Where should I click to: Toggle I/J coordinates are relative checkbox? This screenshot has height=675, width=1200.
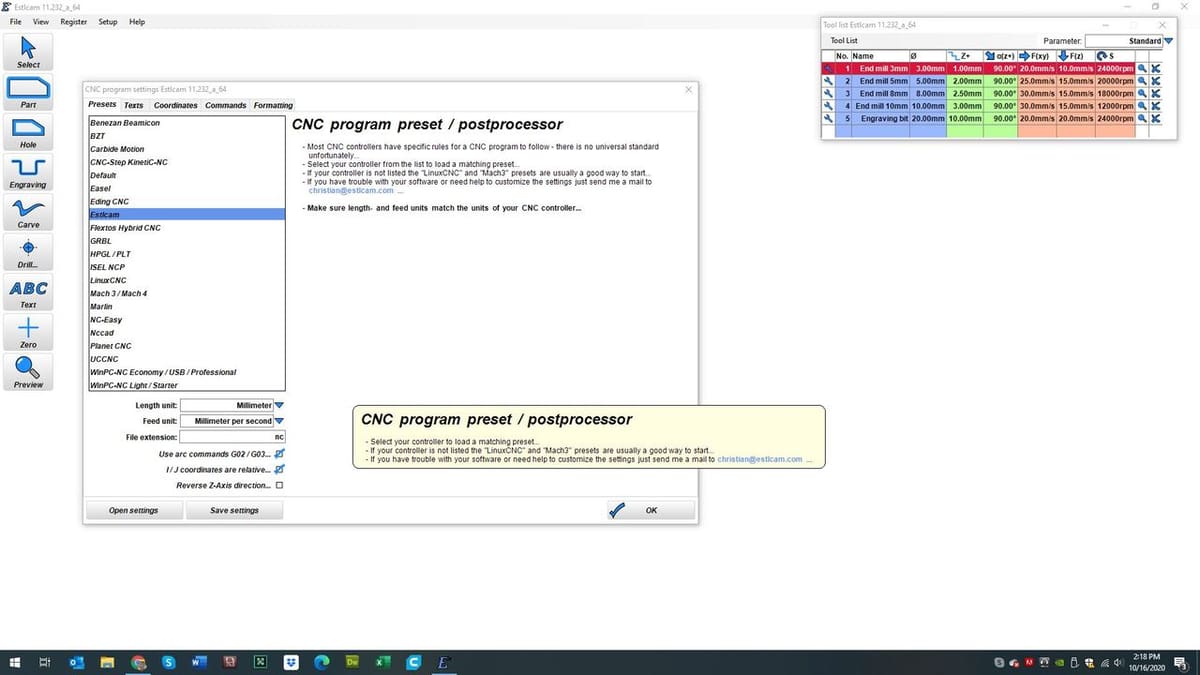click(x=279, y=469)
